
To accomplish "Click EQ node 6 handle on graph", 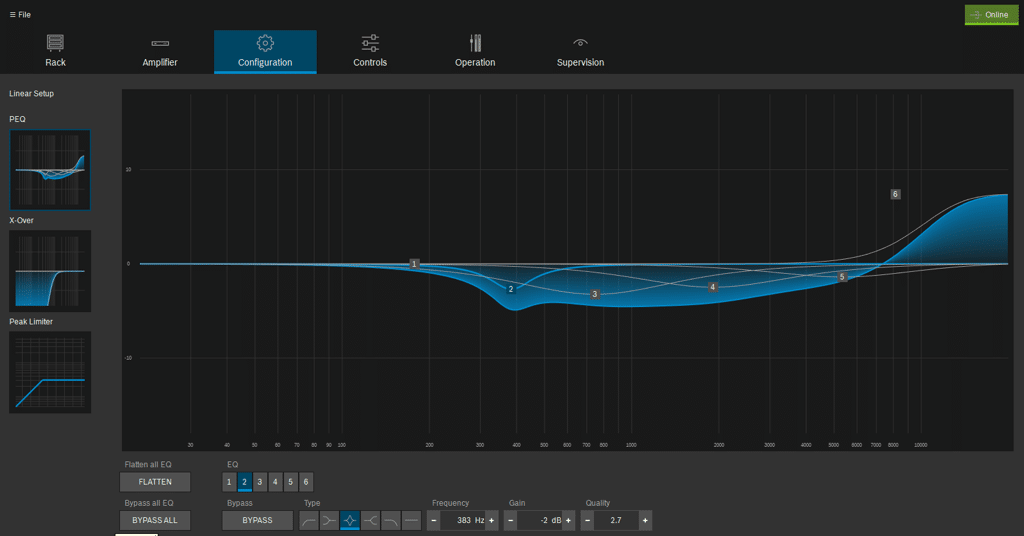I will (x=895, y=194).
